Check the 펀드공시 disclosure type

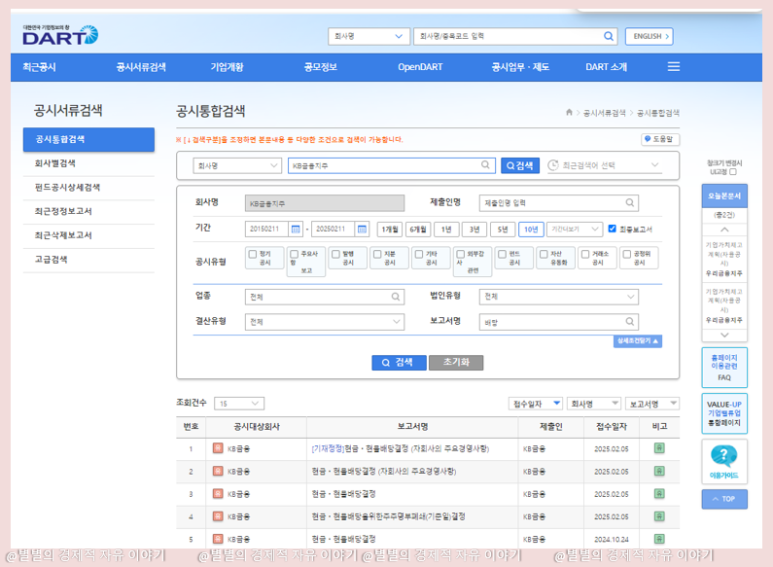tap(502, 254)
